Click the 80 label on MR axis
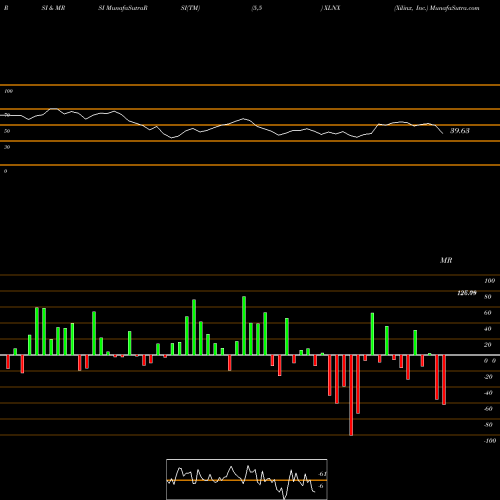 point(488,297)
